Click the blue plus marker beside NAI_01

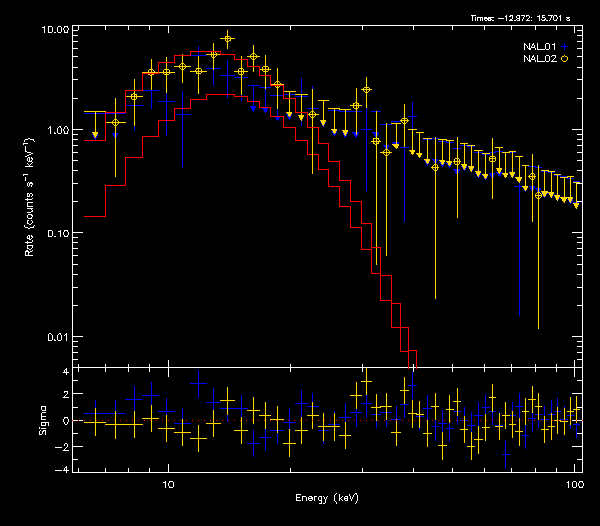click(x=565, y=47)
